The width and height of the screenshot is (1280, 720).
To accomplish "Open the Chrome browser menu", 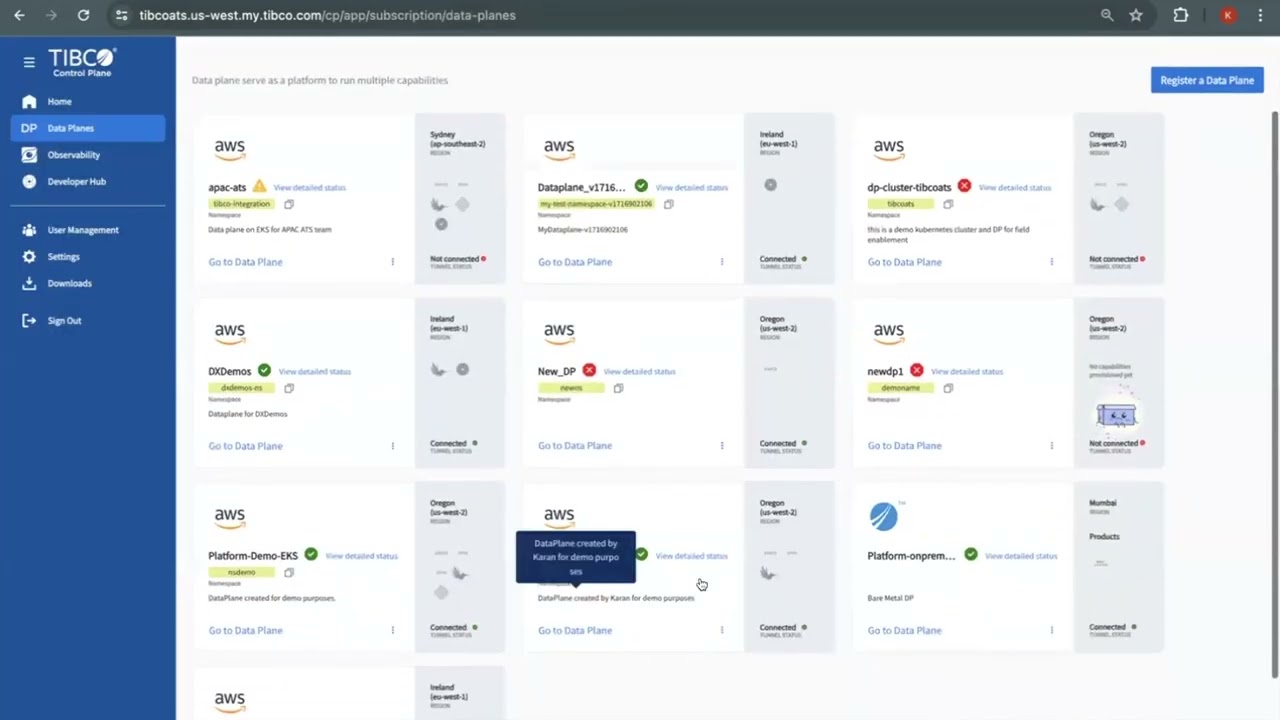I will [x=1260, y=15].
